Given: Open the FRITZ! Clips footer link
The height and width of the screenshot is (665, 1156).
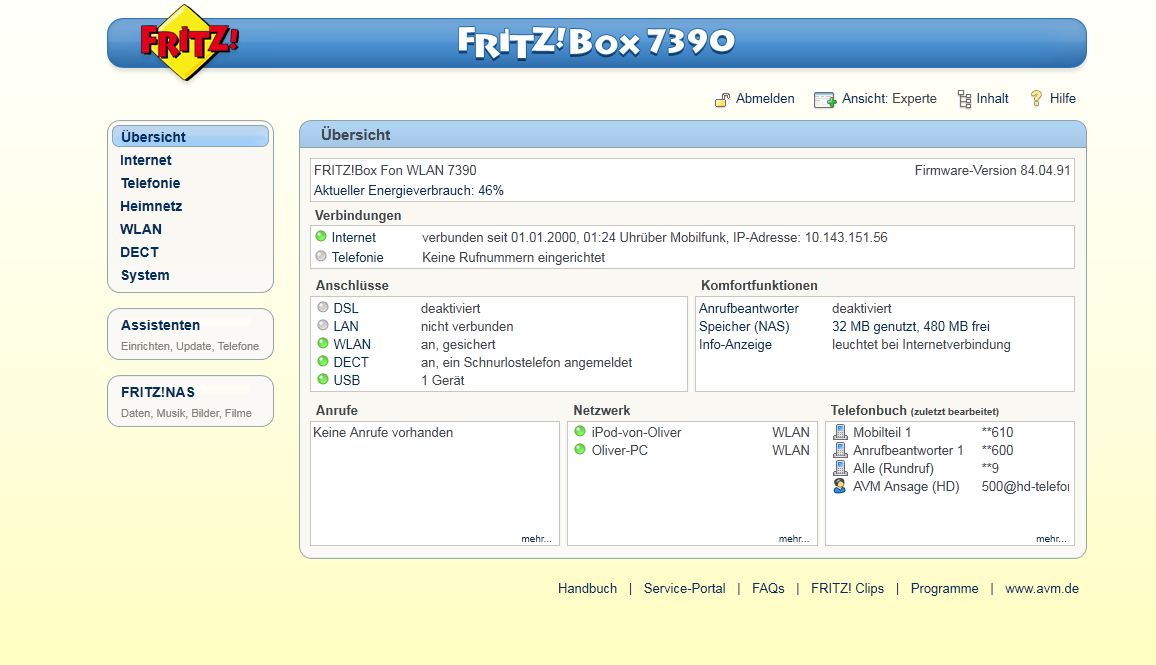Looking at the screenshot, I should pos(847,588).
